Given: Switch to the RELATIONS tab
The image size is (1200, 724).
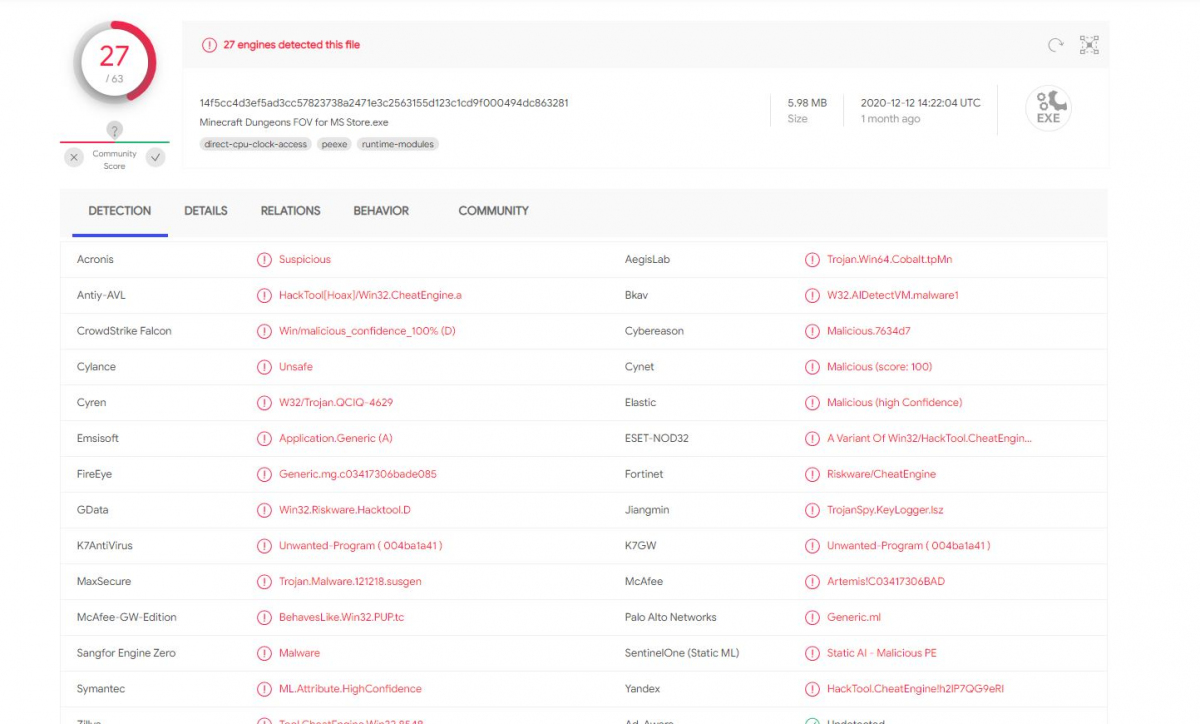Looking at the screenshot, I should point(290,211).
